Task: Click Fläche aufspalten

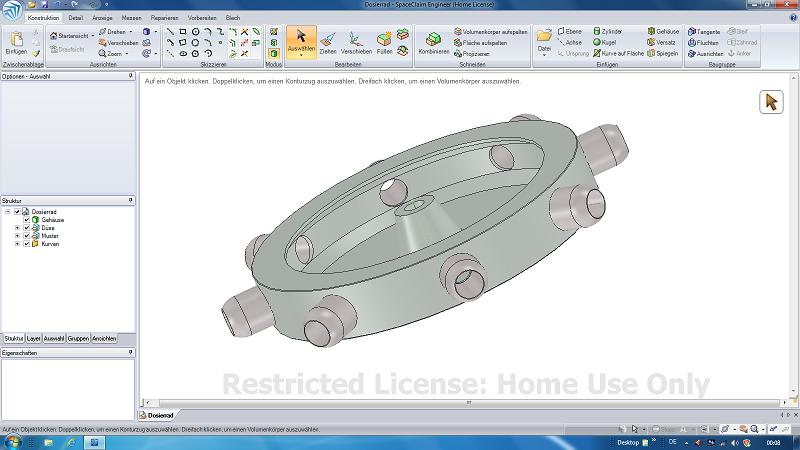Action: coord(481,43)
